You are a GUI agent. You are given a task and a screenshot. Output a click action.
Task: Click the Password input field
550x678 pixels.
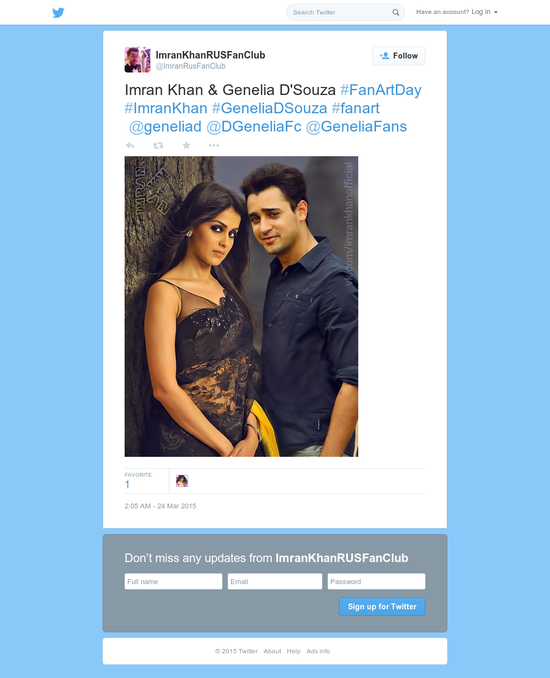(376, 582)
